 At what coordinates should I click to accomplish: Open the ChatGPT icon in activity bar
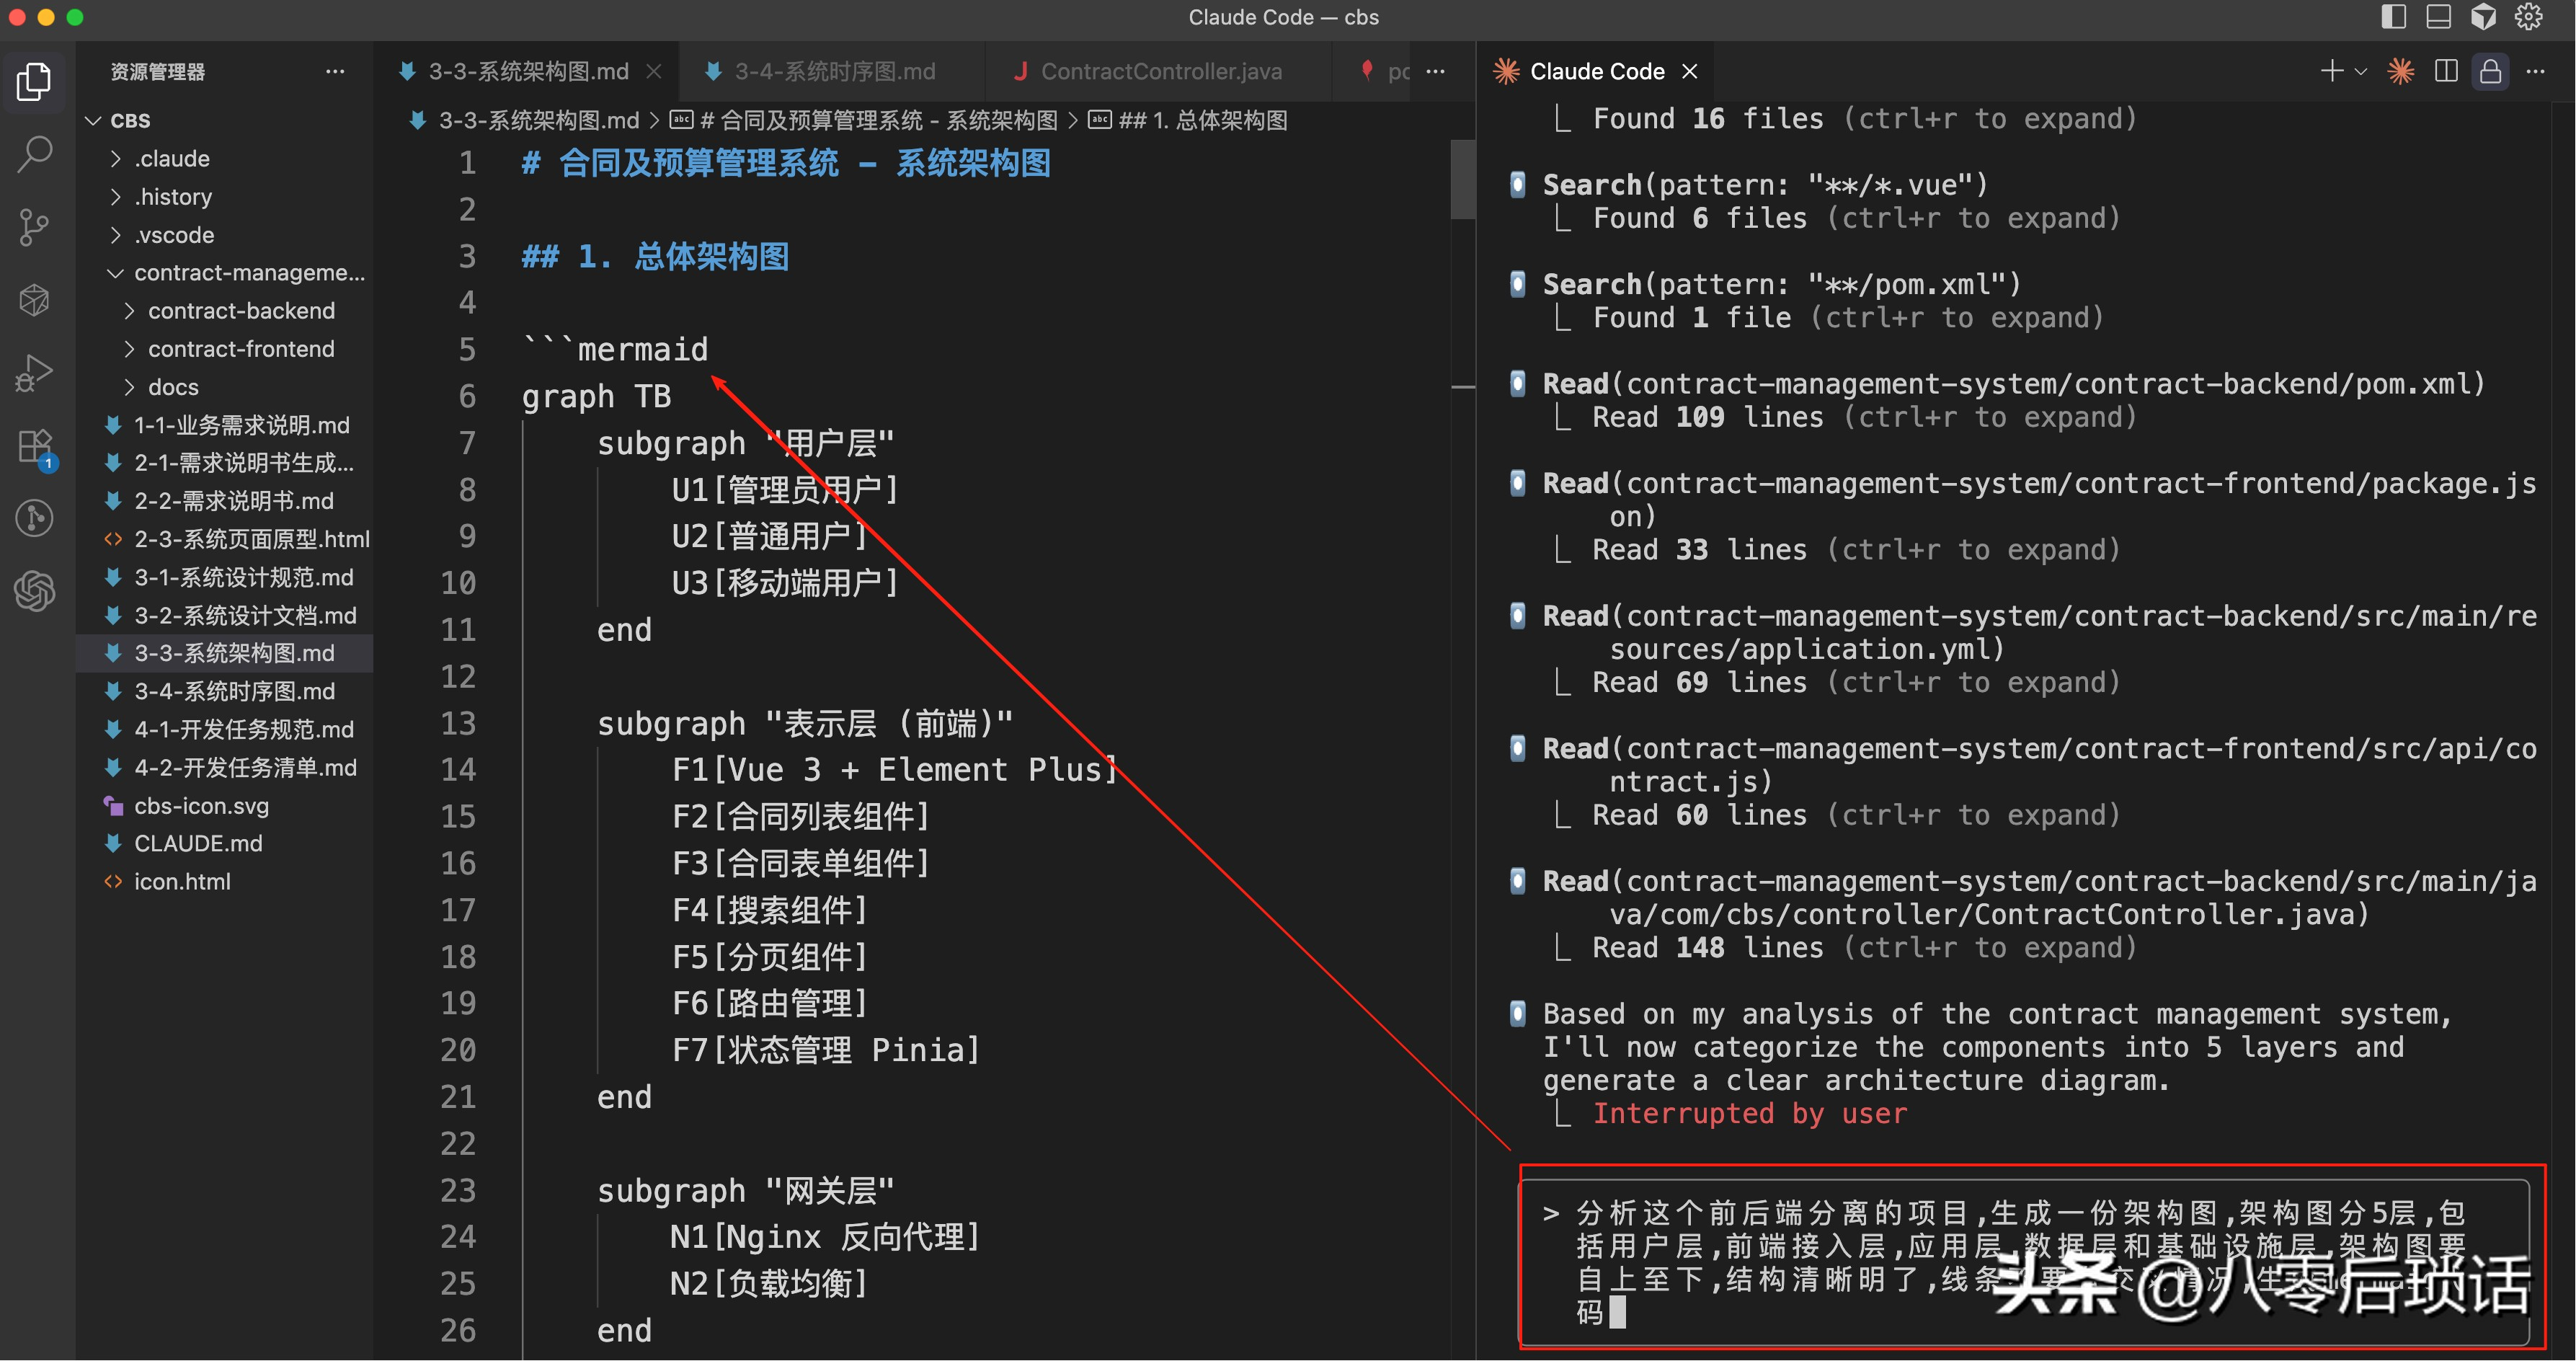pyautogui.click(x=35, y=591)
